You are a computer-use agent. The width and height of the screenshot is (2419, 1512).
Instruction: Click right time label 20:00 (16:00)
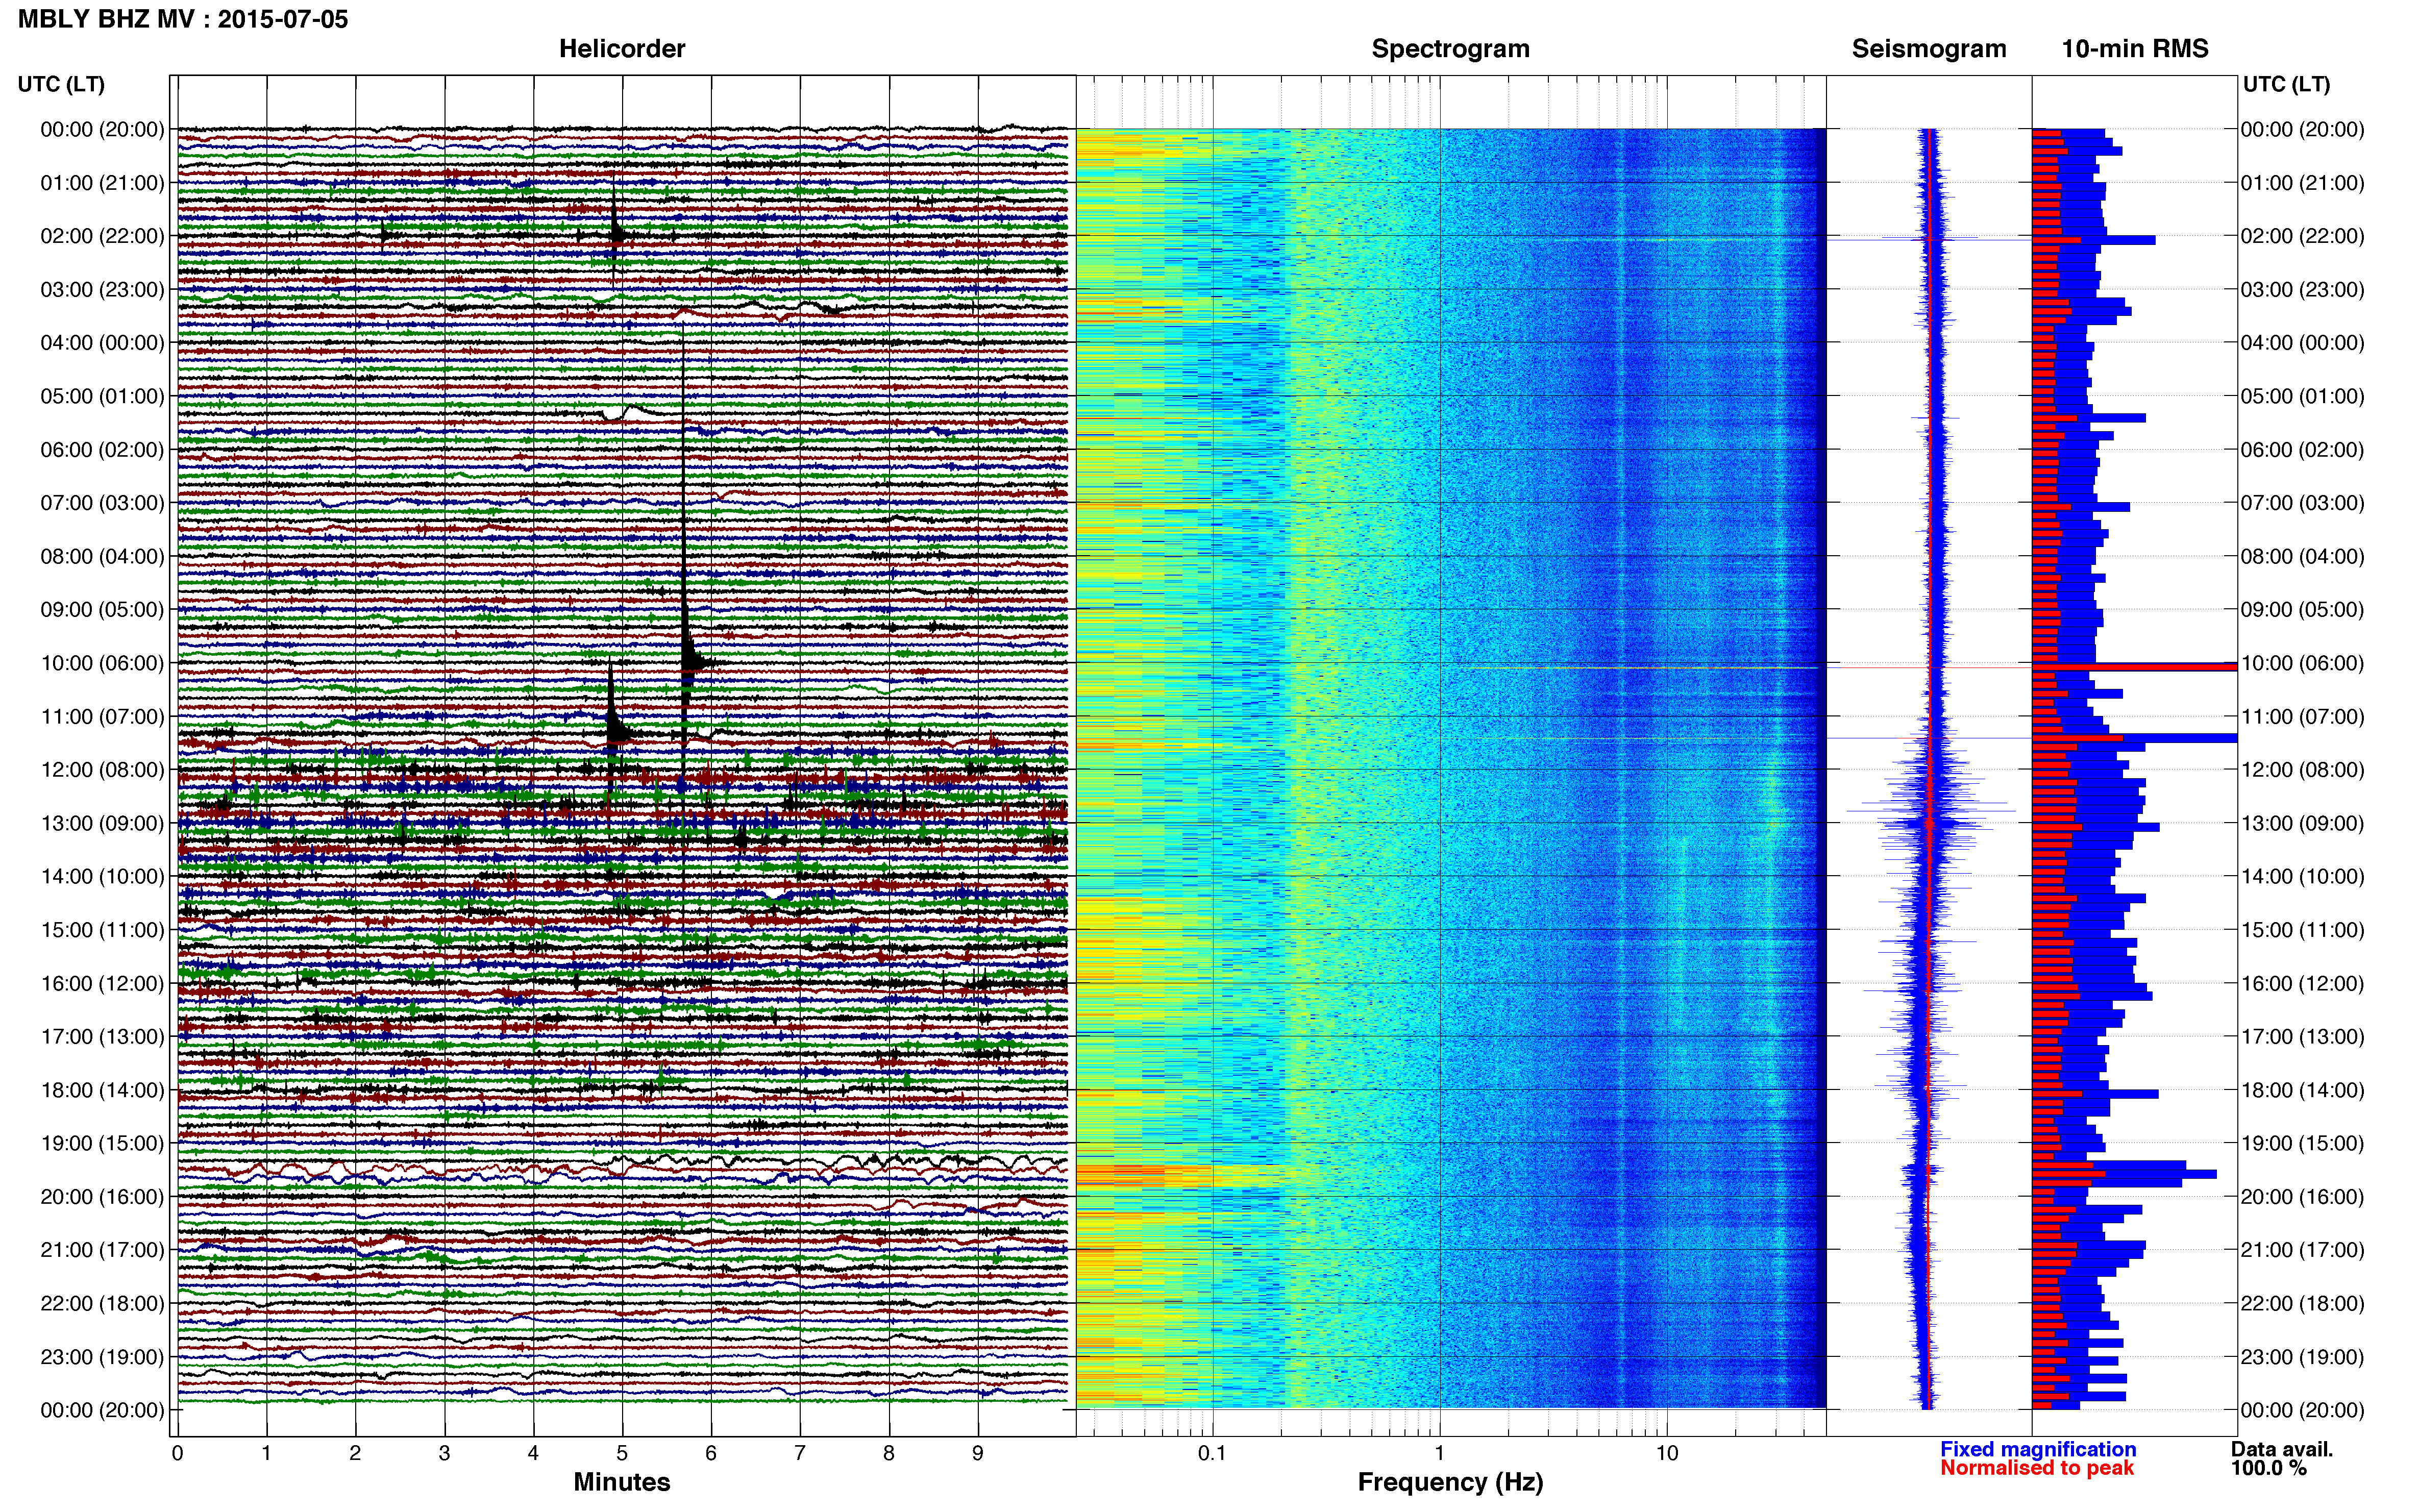[2302, 1197]
